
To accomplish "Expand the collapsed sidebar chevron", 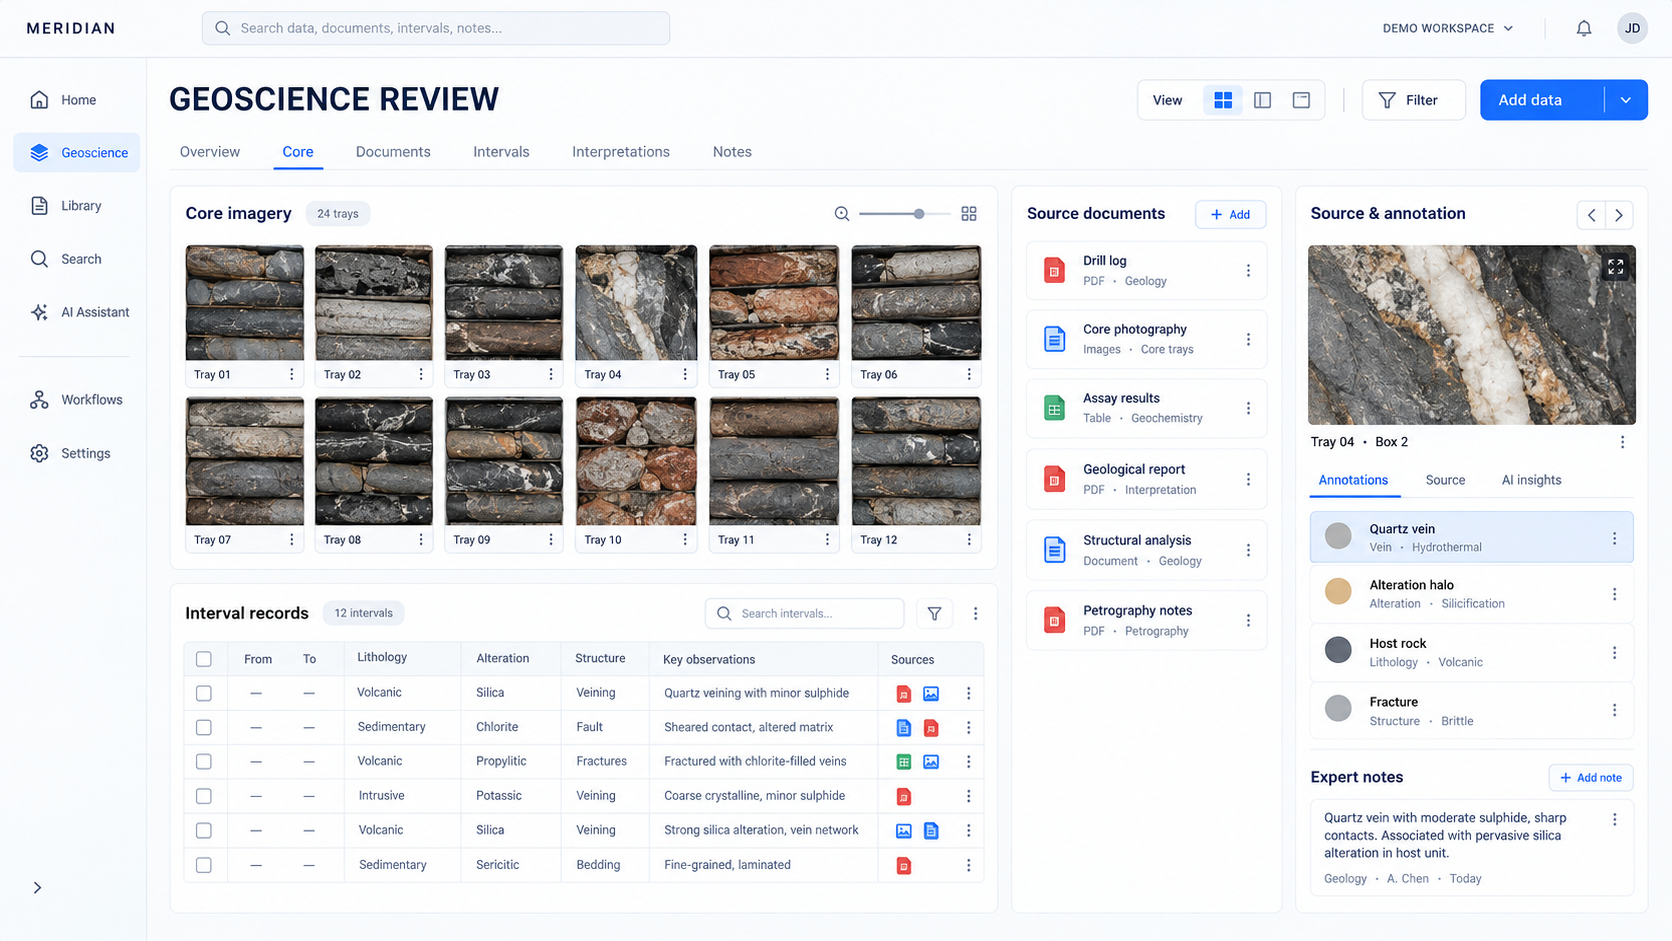I will (x=37, y=888).
